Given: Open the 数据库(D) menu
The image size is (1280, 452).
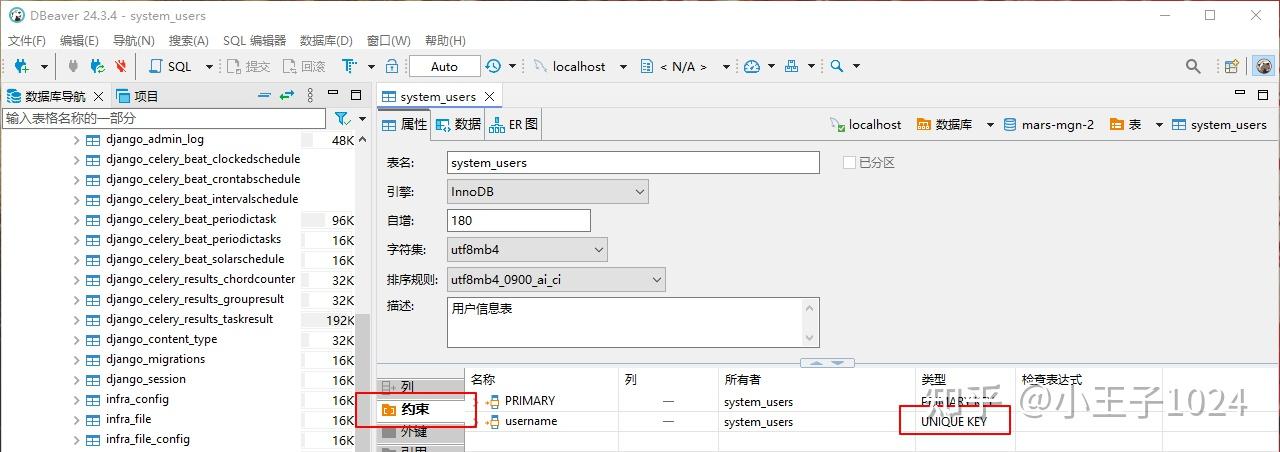Looking at the screenshot, I should (x=326, y=41).
